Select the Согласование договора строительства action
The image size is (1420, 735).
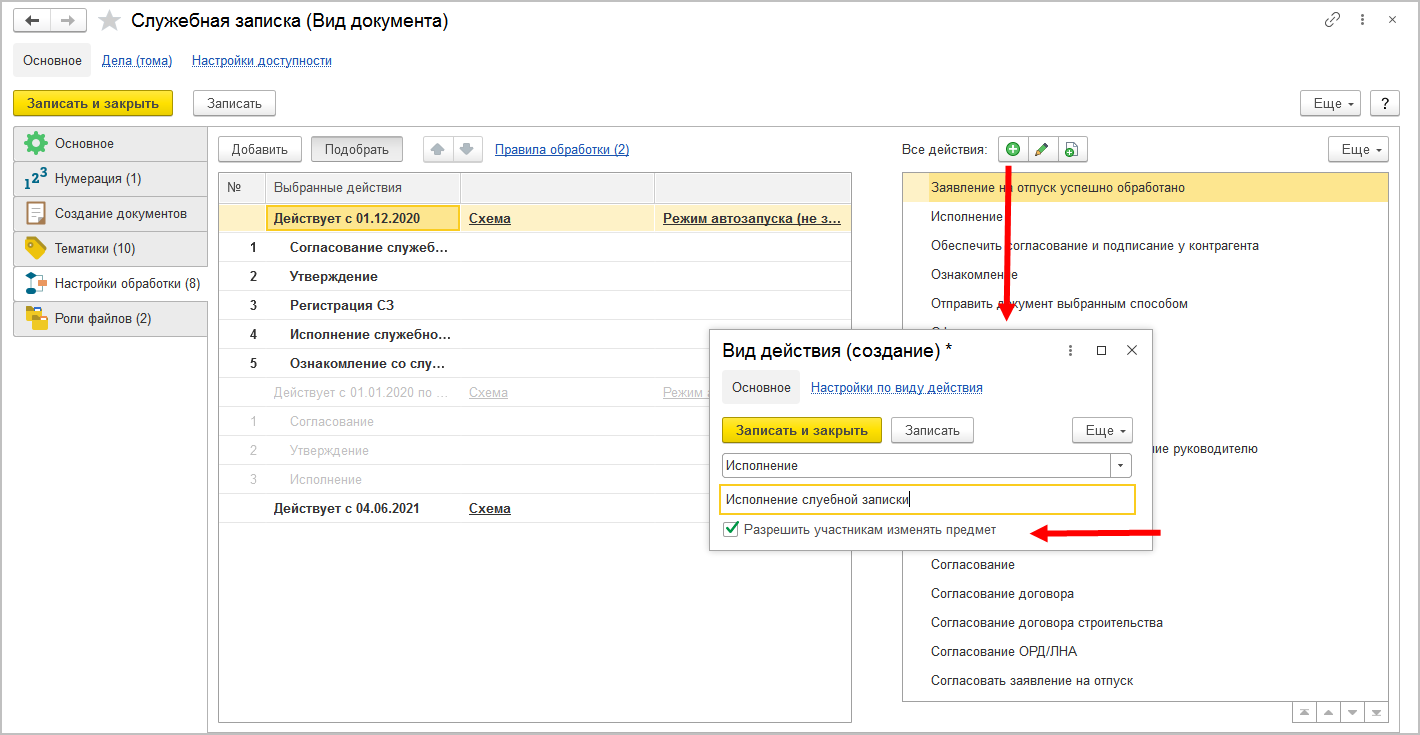tap(1047, 623)
